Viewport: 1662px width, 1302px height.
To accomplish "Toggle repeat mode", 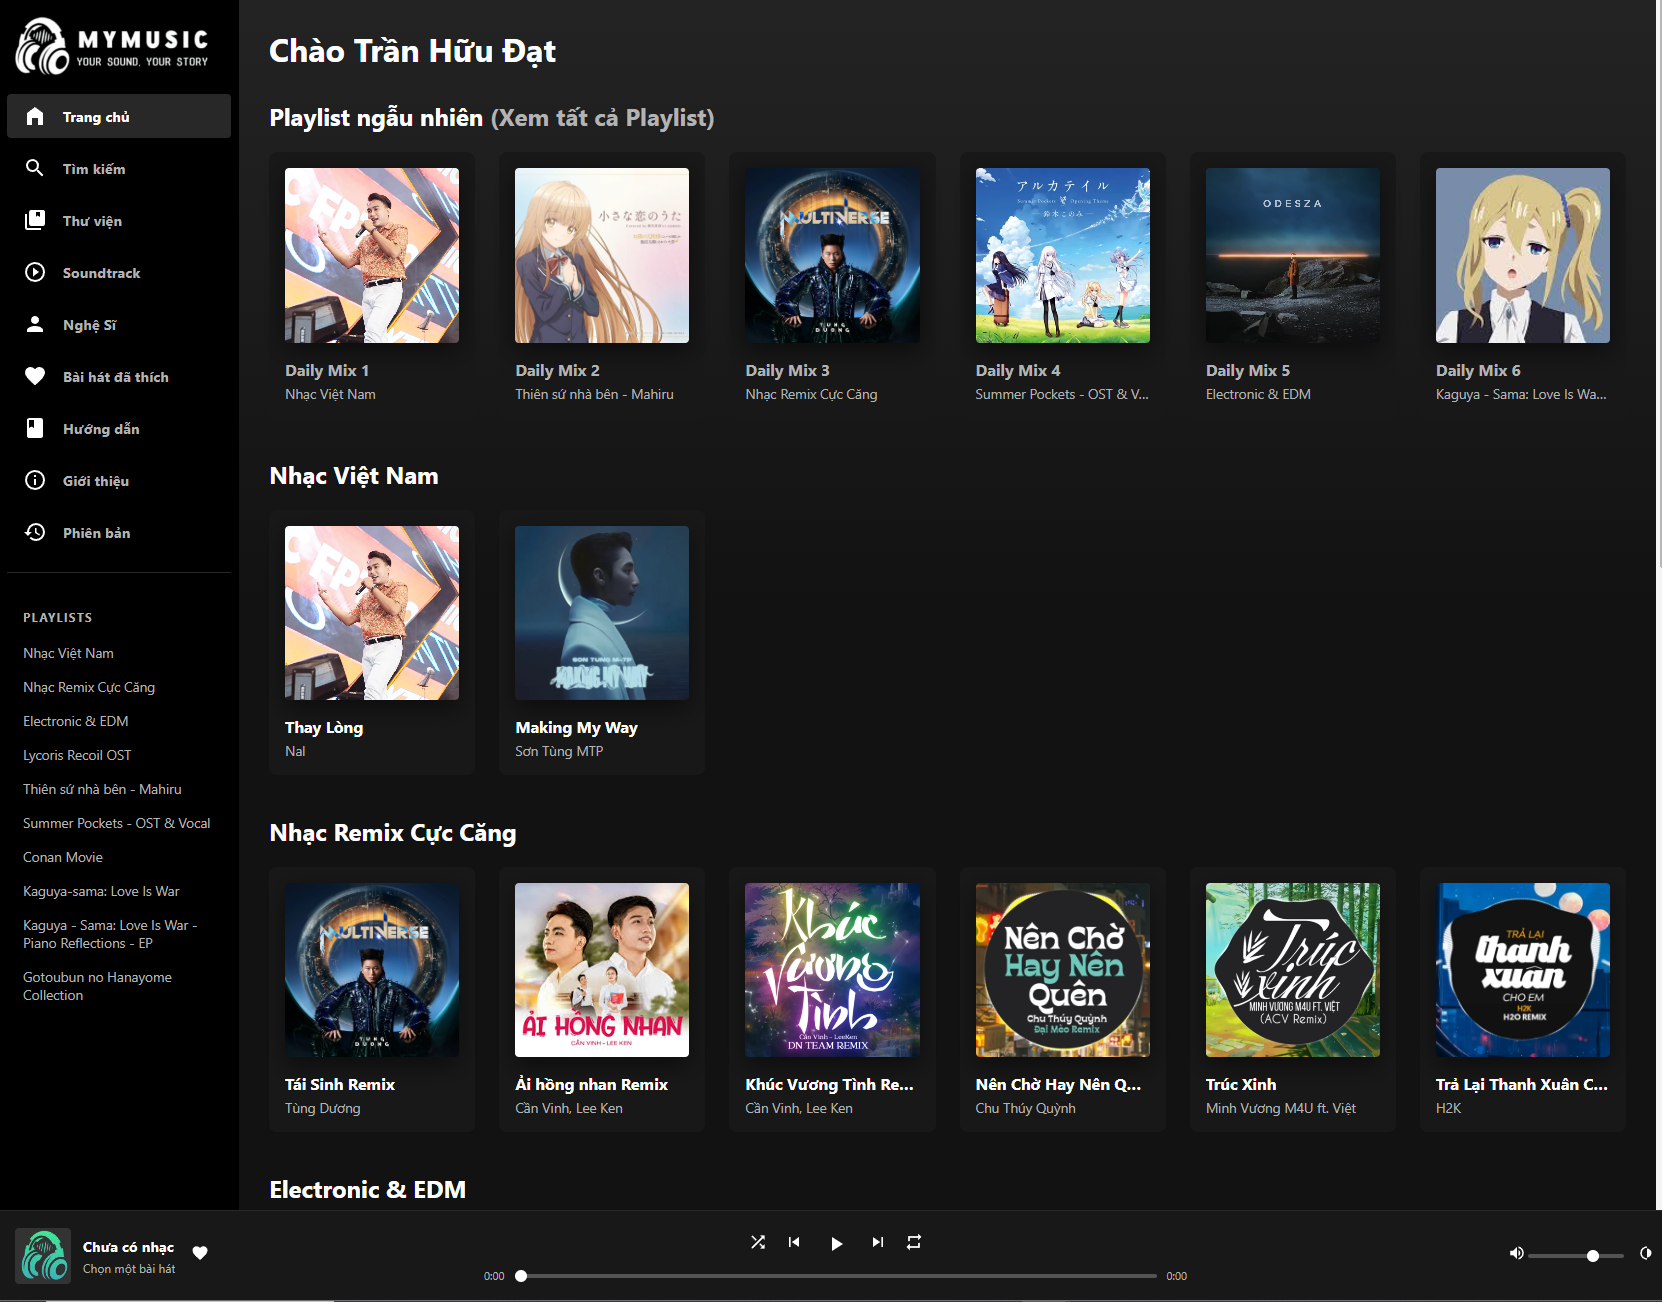I will (914, 1242).
